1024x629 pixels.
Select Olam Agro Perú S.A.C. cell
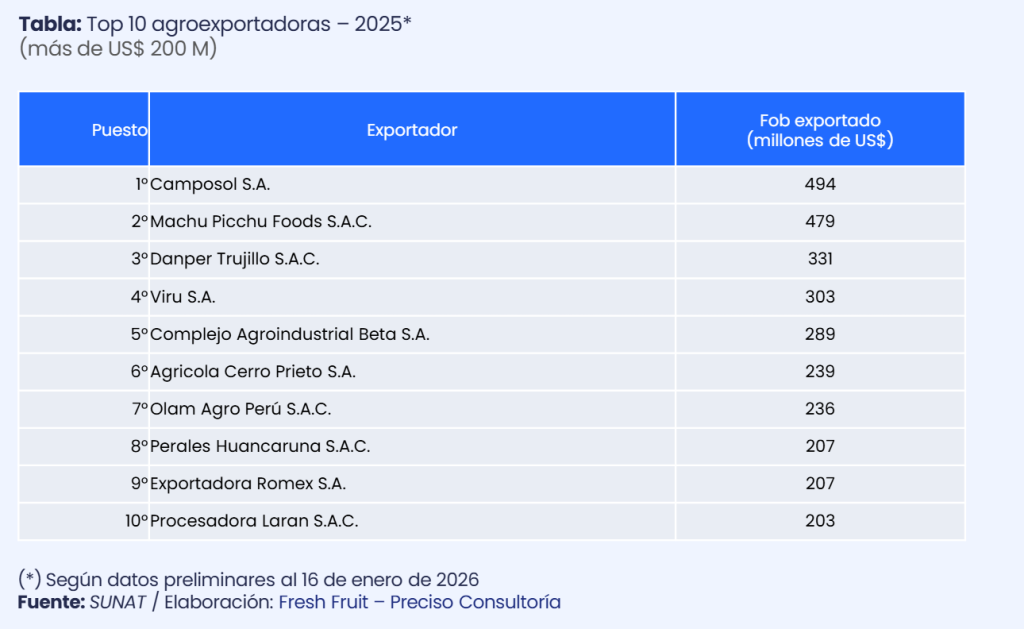click(240, 409)
